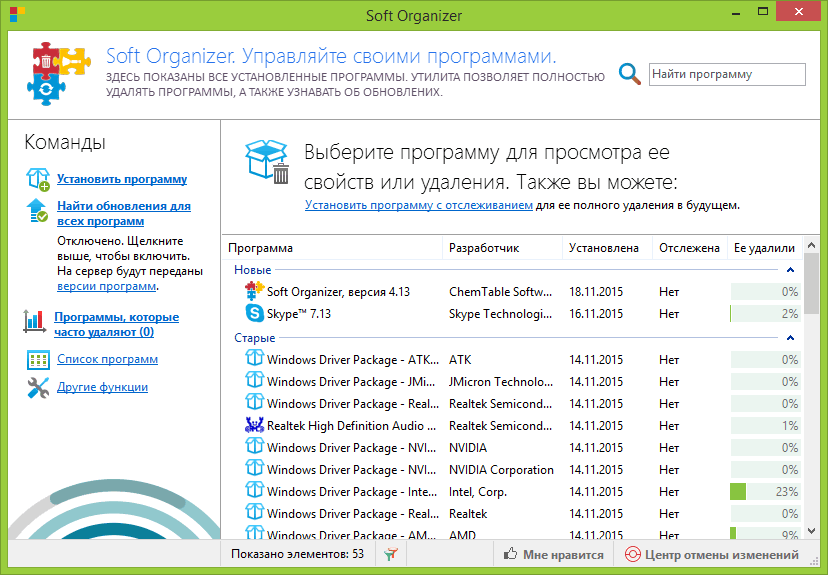Click the Realtek High Definition Audio crab icon

[254, 426]
